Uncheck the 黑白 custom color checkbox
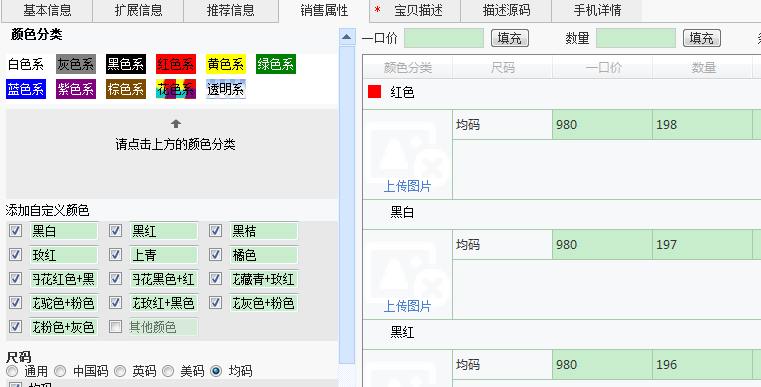The image size is (761, 387). 16,231
